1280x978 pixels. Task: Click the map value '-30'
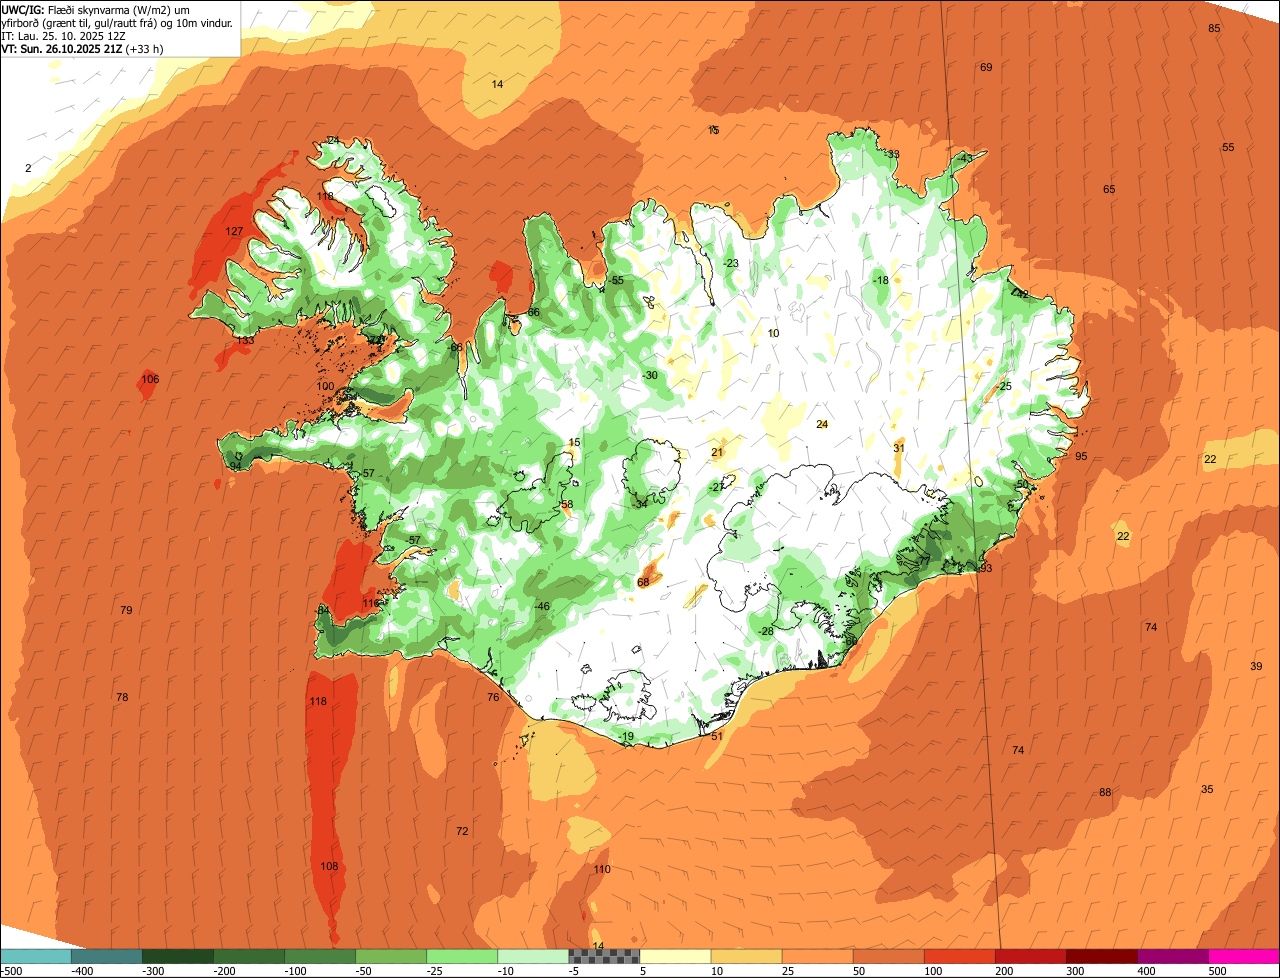[x=650, y=375]
